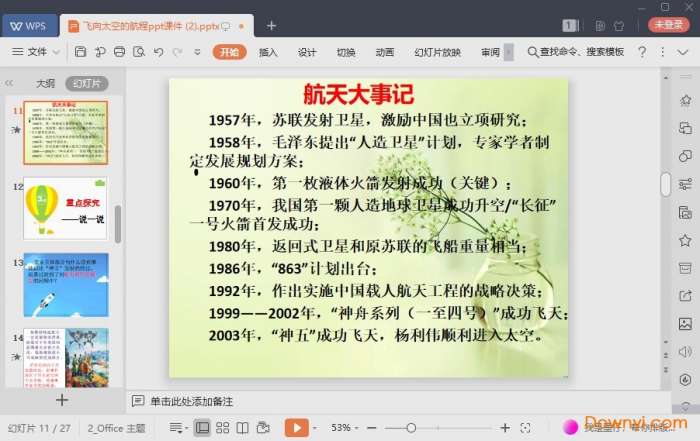Viewport: 700px width, 441px height.
Task: Open the help question mark icon
Action: (642, 52)
